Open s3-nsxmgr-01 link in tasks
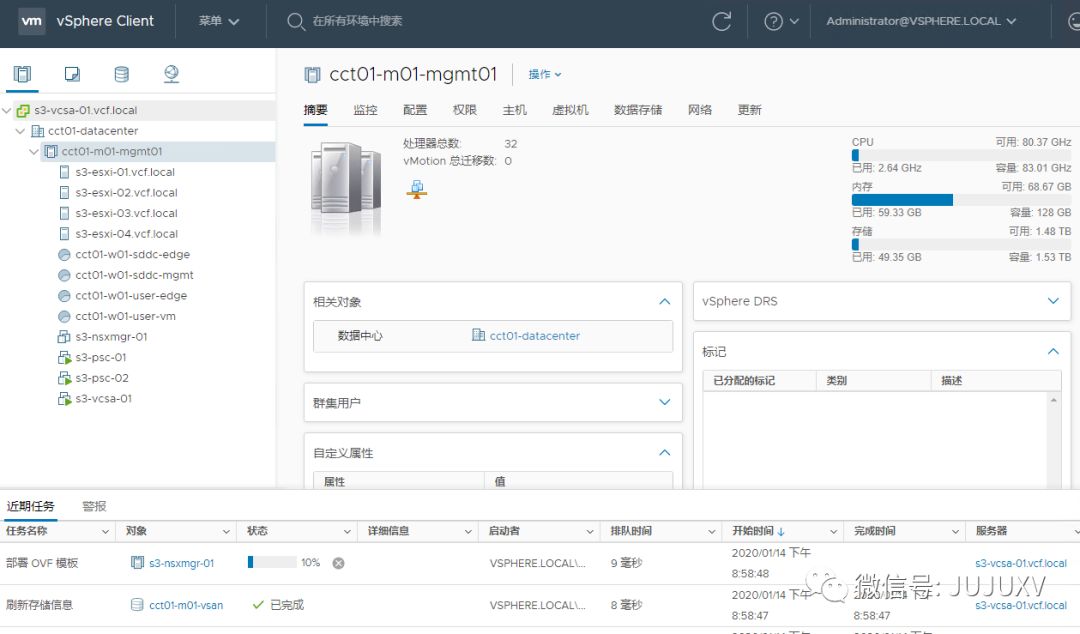Image resolution: width=1080 pixels, height=634 pixels. (181, 563)
